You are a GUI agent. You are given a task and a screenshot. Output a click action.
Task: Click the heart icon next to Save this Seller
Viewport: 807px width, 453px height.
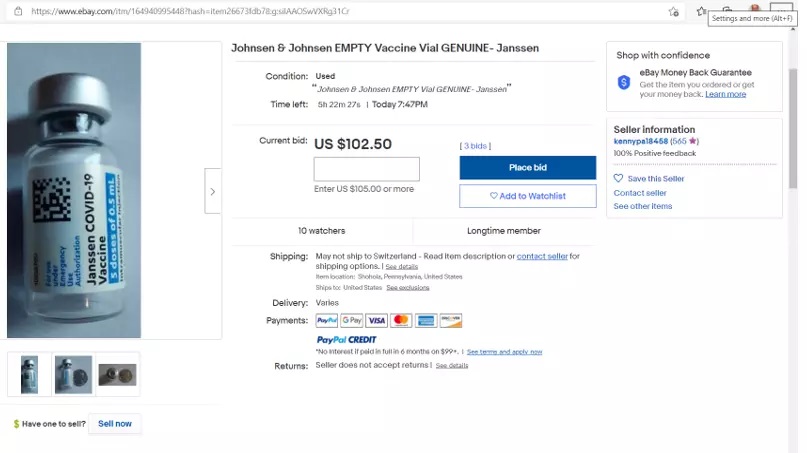point(618,178)
